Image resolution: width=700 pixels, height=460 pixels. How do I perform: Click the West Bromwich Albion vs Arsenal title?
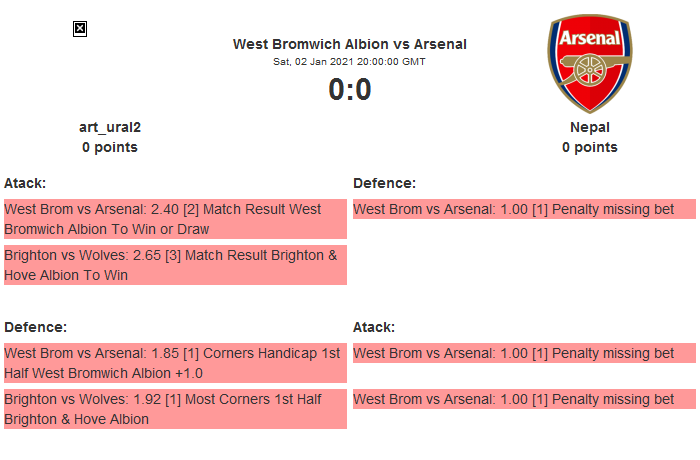(x=349, y=44)
